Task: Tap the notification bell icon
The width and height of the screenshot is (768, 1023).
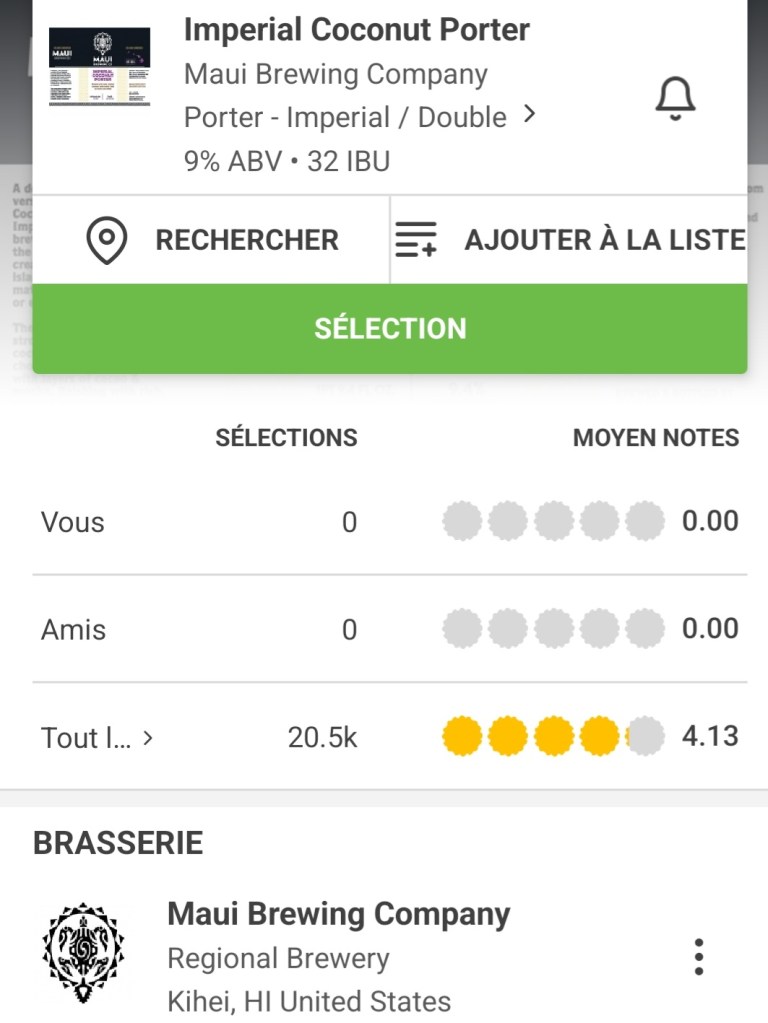Action: coord(675,99)
